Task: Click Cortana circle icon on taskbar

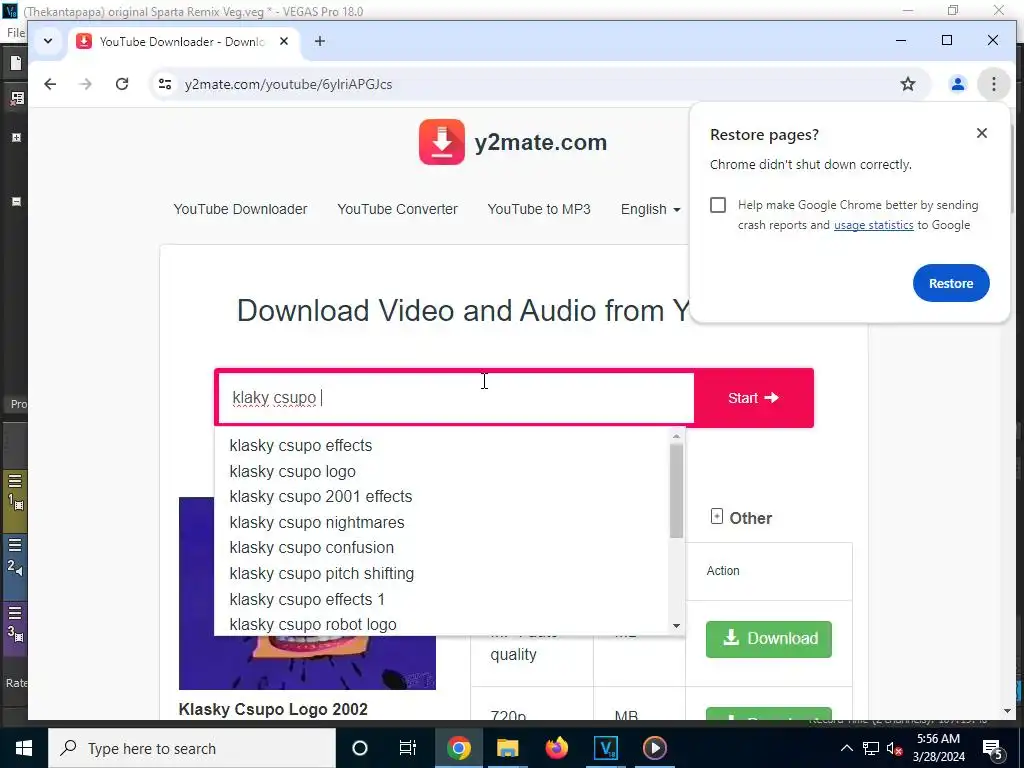Action: [x=360, y=748]
